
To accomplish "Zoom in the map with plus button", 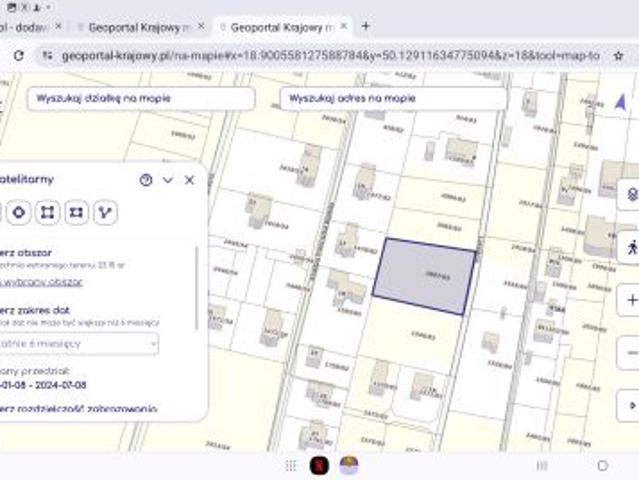I will click(631, 300).
